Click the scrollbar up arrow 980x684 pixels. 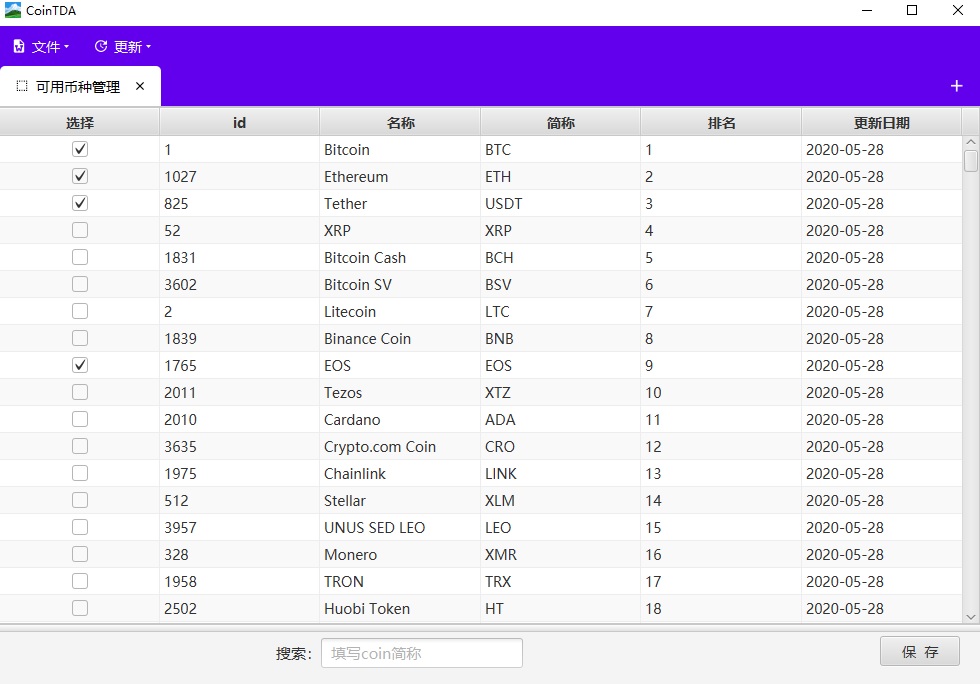(x=971, y=143)
